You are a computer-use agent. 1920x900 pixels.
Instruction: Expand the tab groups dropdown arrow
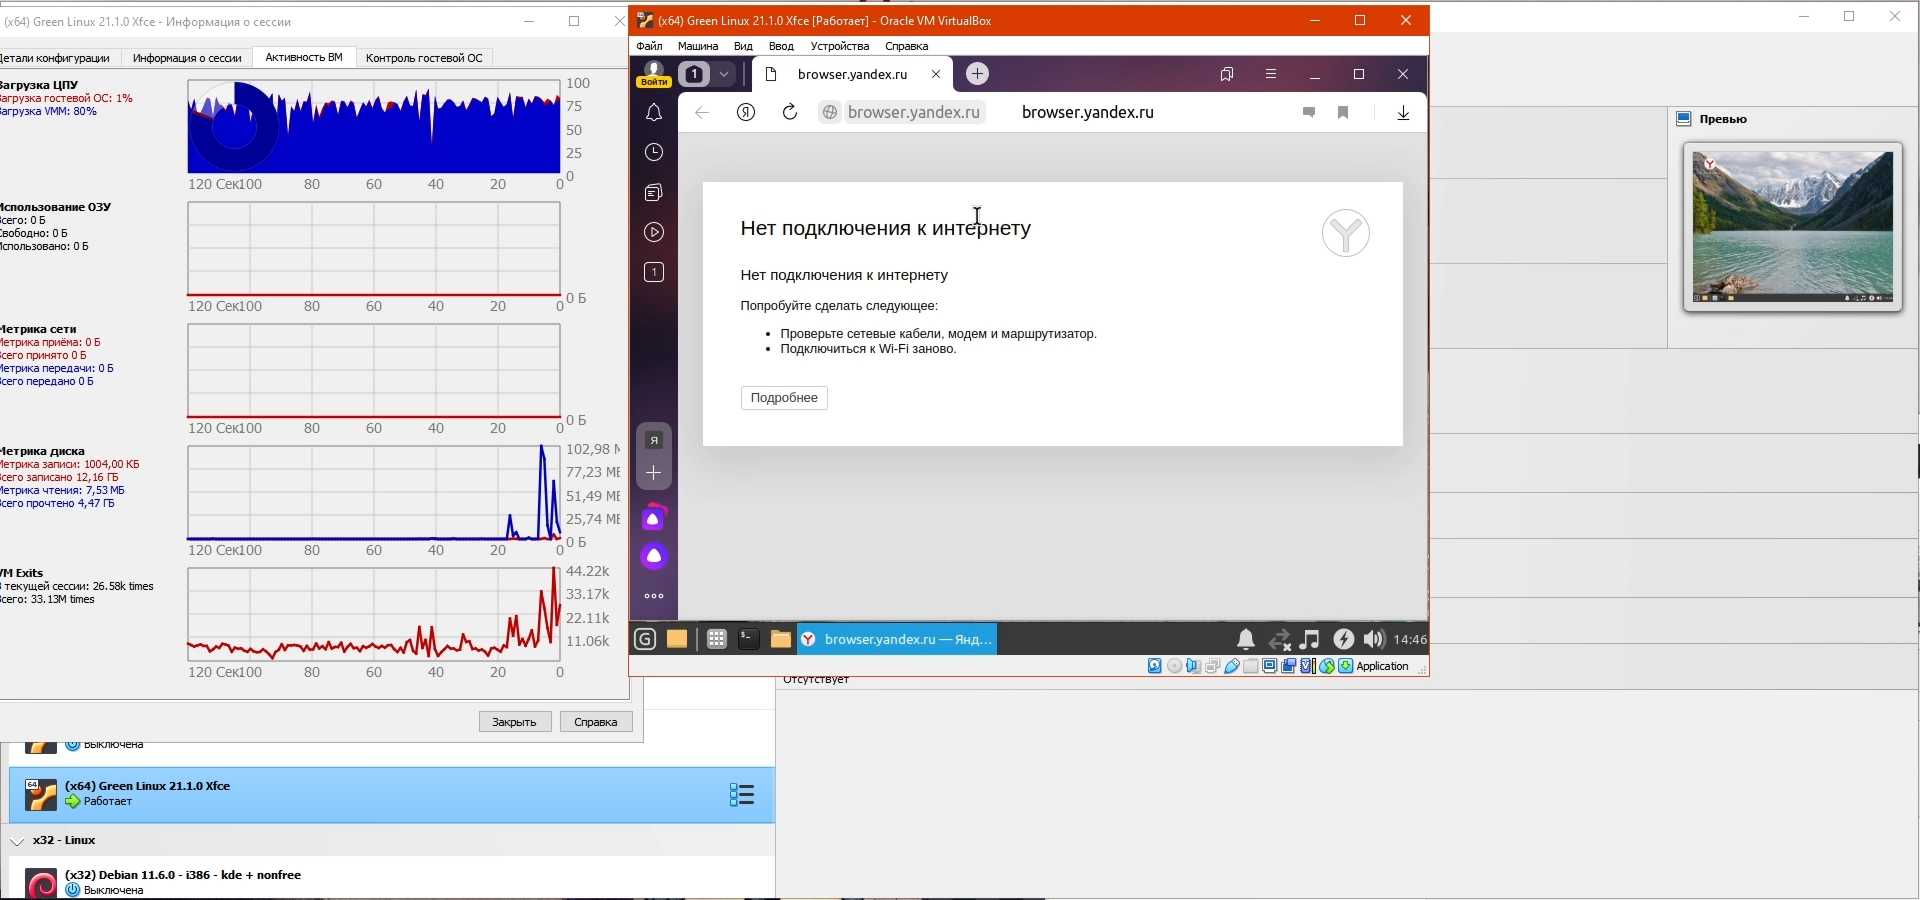(x=724, y=74)
